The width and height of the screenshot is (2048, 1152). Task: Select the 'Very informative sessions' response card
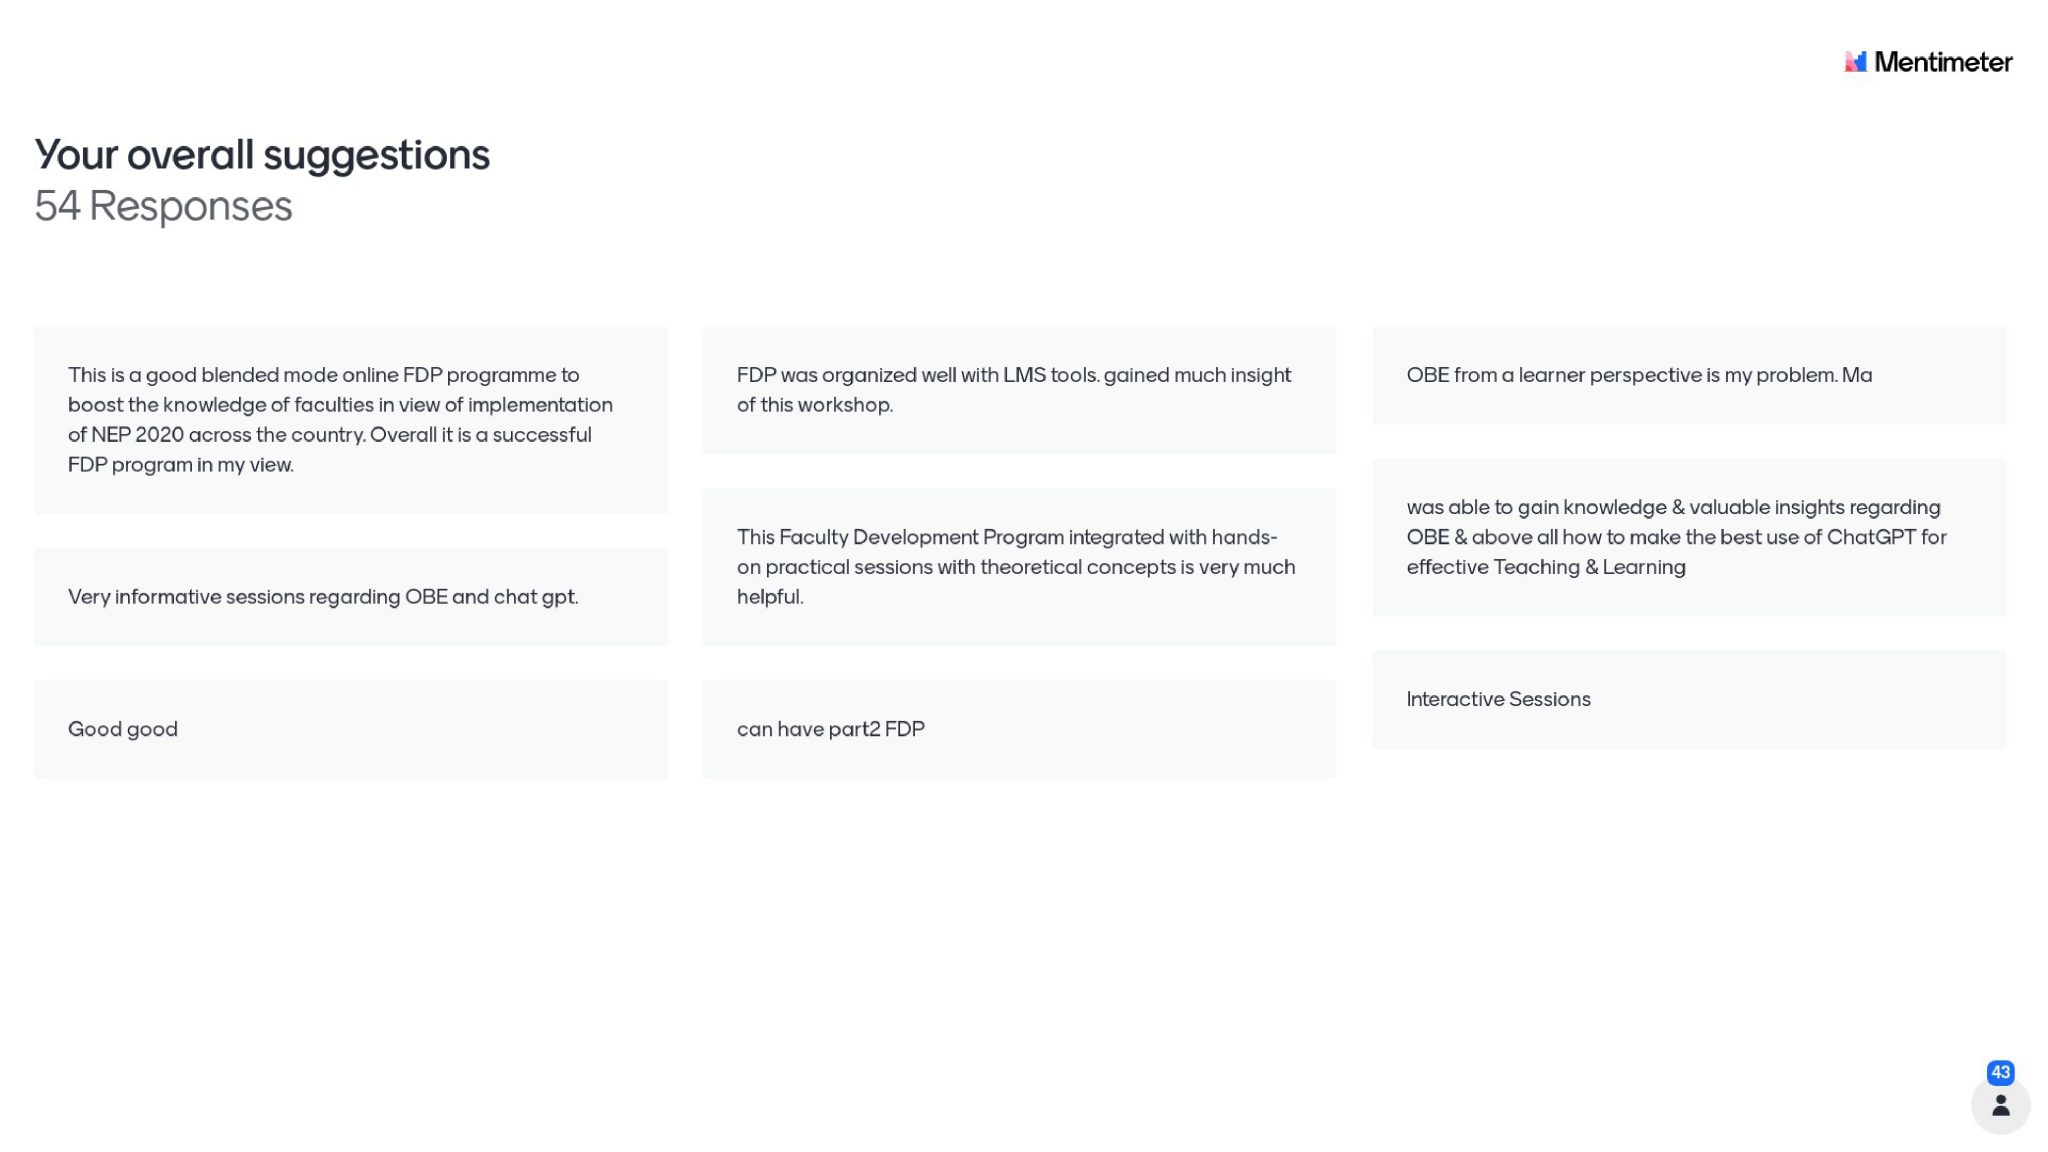350,597
